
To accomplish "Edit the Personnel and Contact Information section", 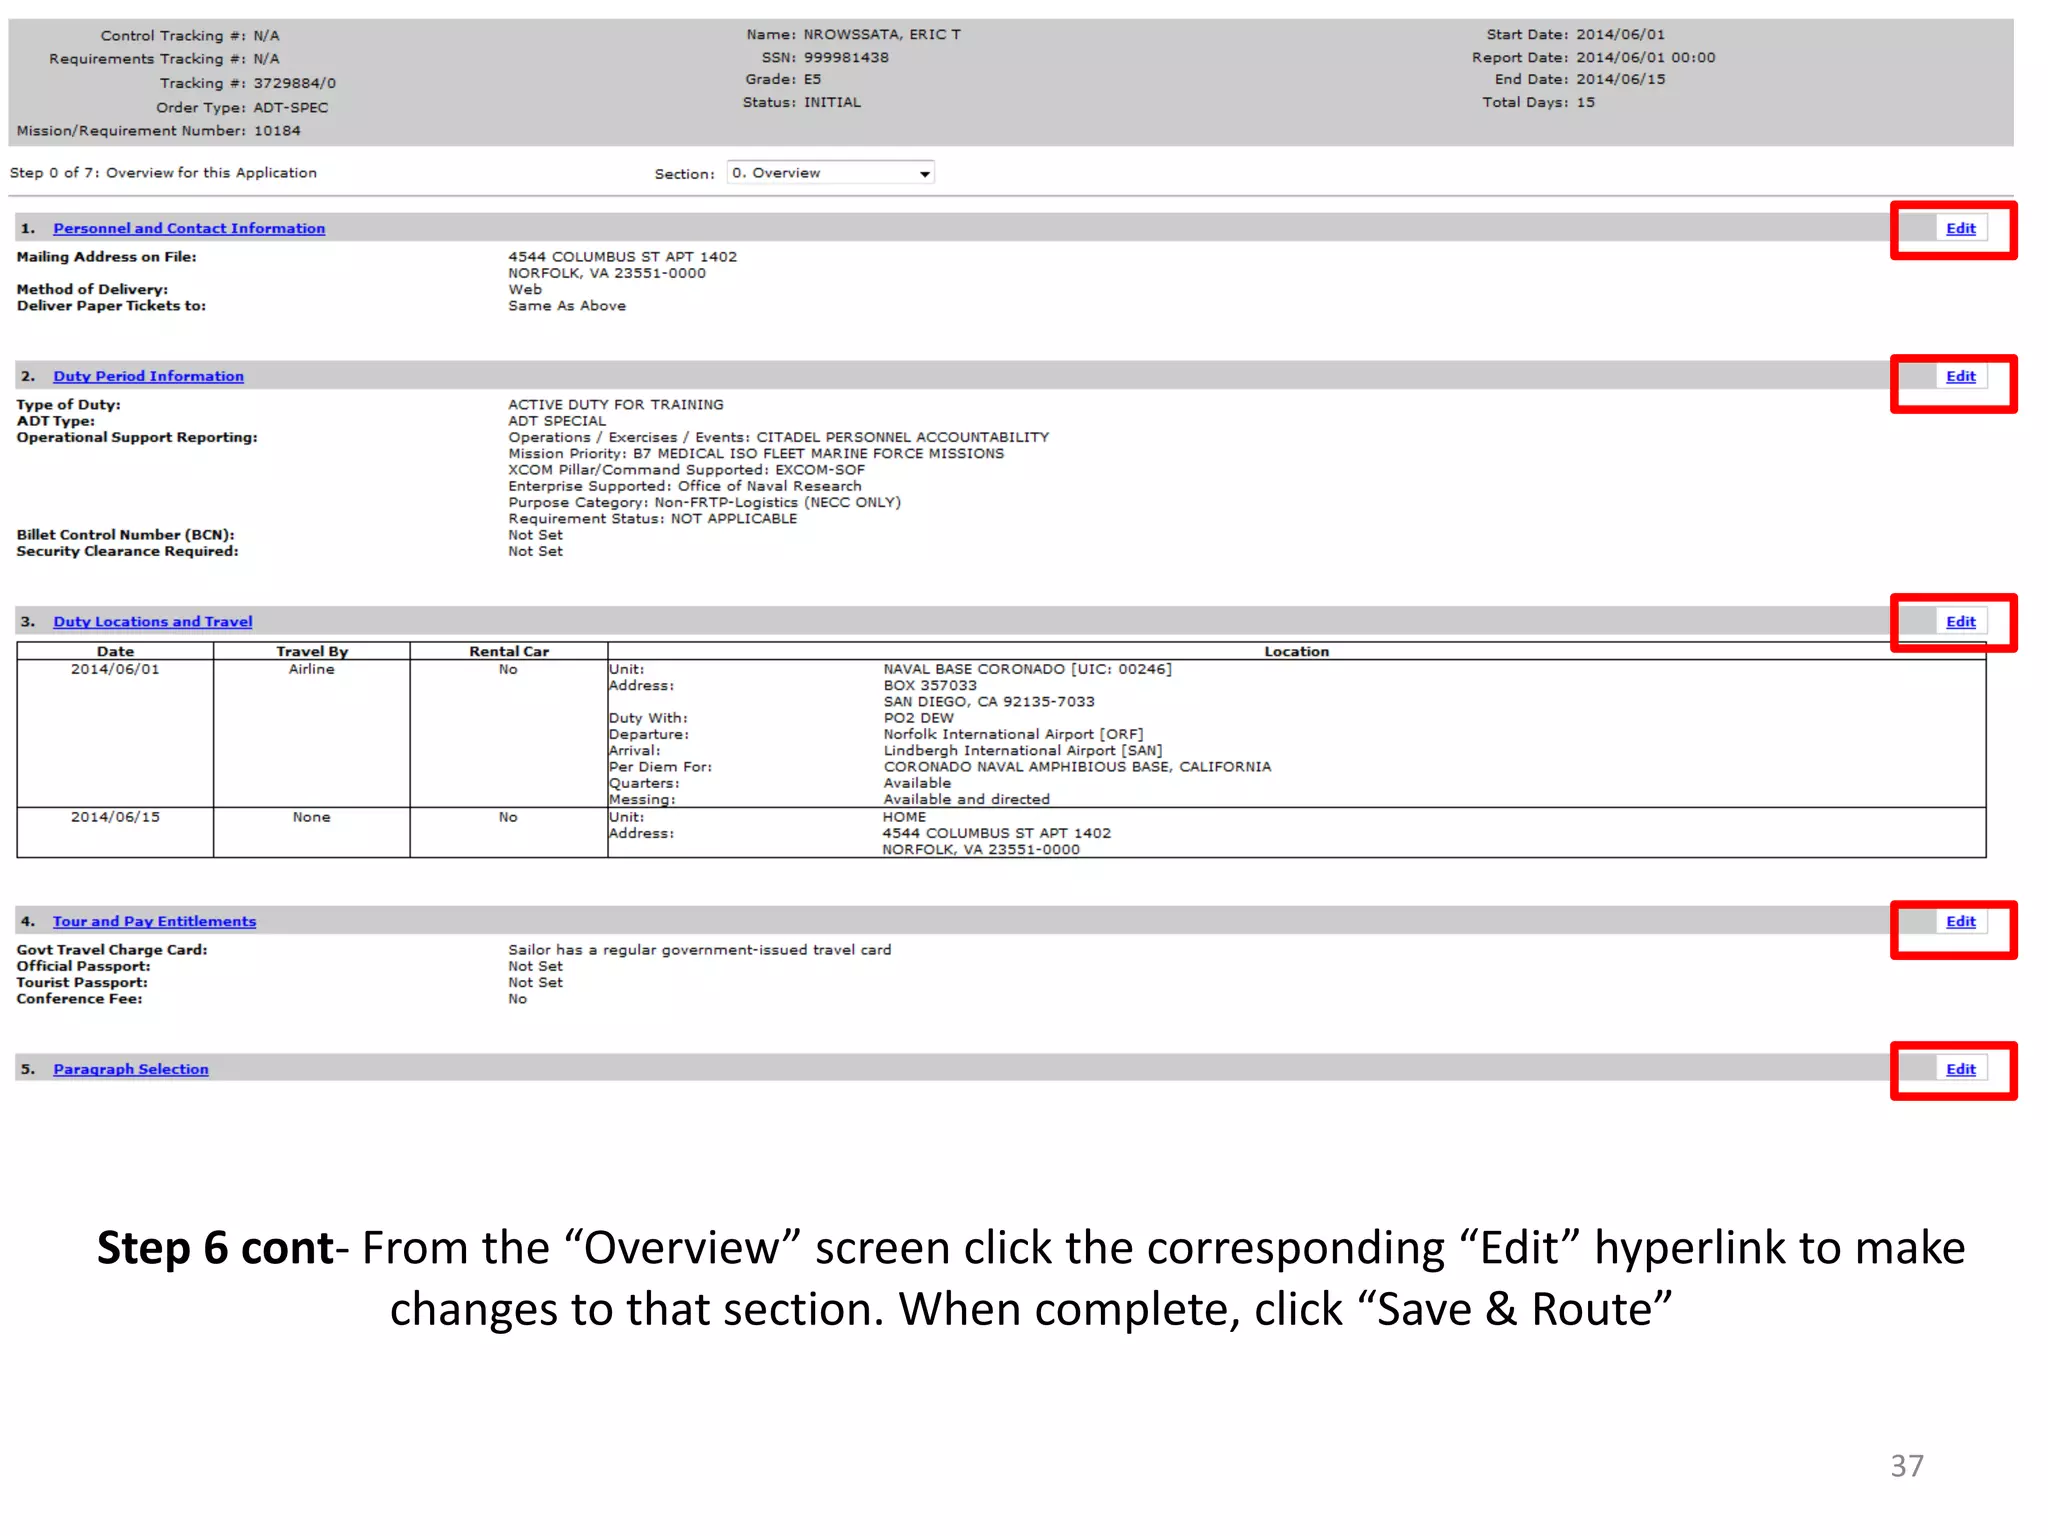I will tap(1960, 228).
